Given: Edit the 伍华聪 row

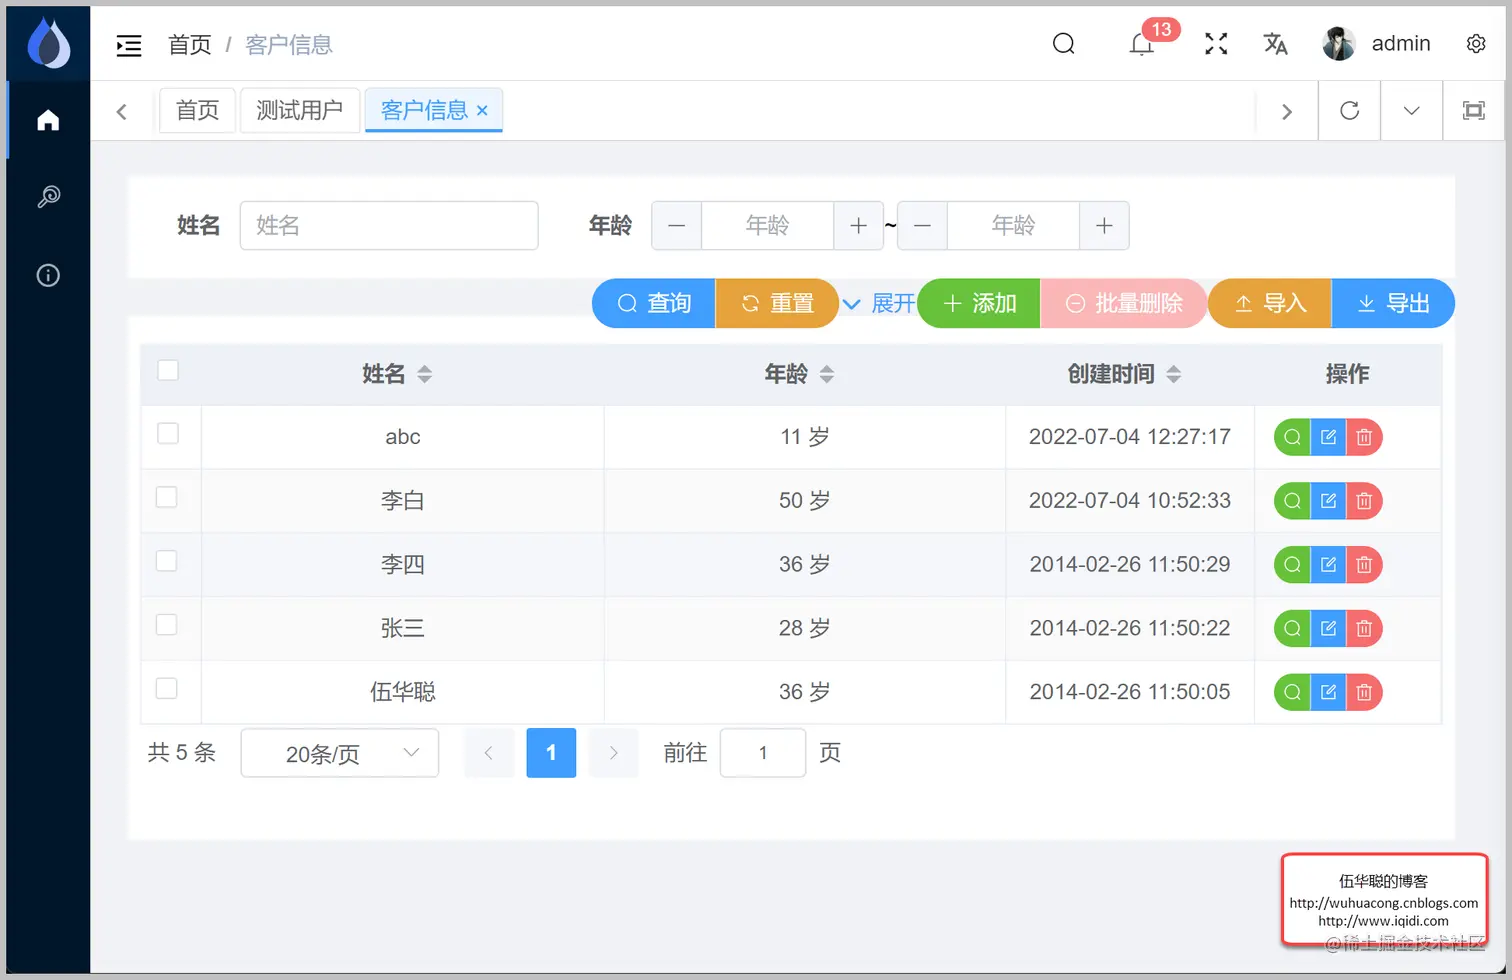Looking at the screenshot, I should click(x=1328, y=692).
